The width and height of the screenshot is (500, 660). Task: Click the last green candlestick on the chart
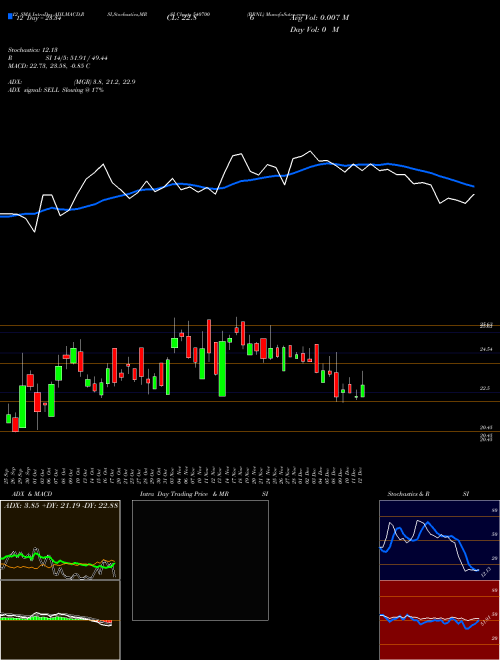pos(363,391)
